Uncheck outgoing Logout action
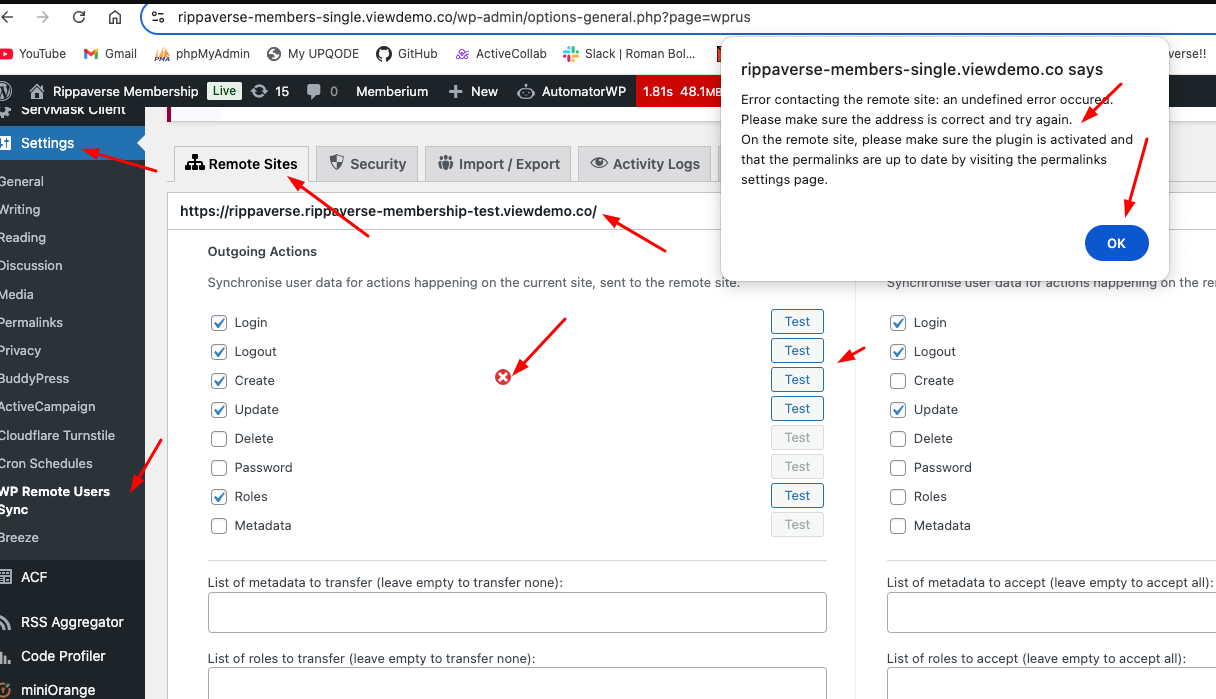The height and width of the screenshot is (699, 1216). [219, 352]
